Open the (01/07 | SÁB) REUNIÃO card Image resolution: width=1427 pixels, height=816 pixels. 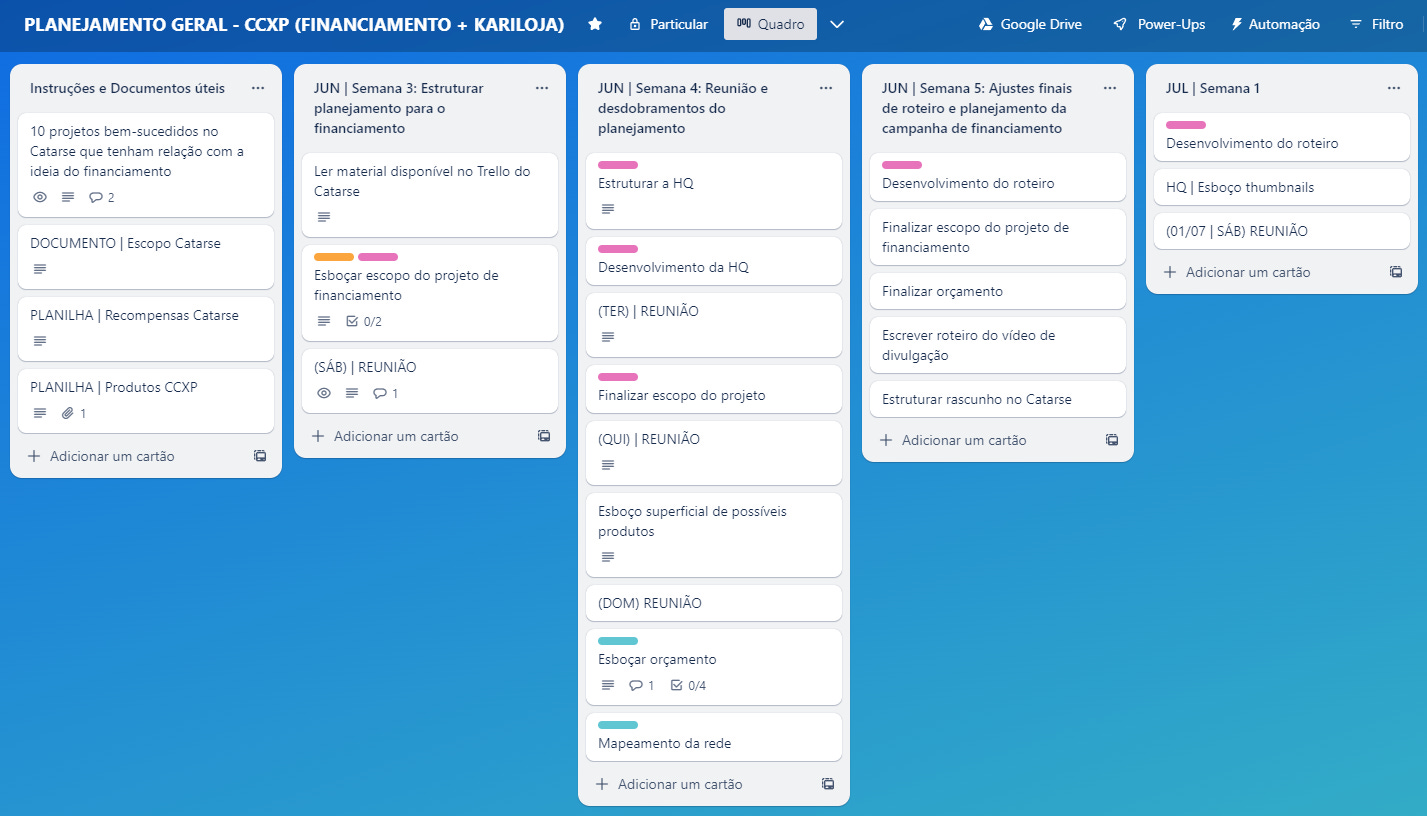[1282, 231]
